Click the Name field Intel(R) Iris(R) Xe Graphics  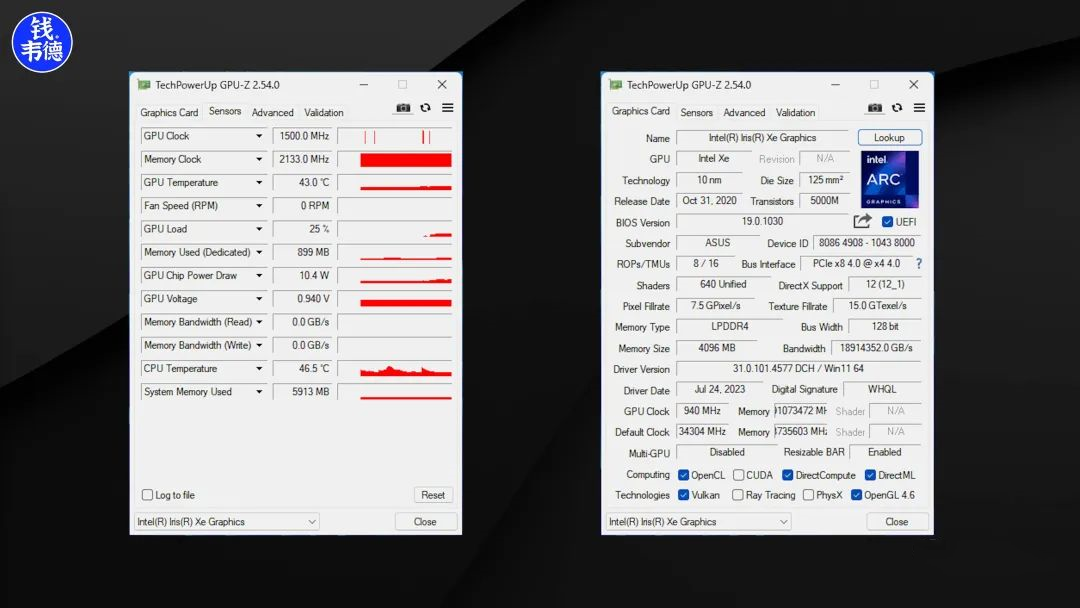pyautogui.click(x=762, y=138)
